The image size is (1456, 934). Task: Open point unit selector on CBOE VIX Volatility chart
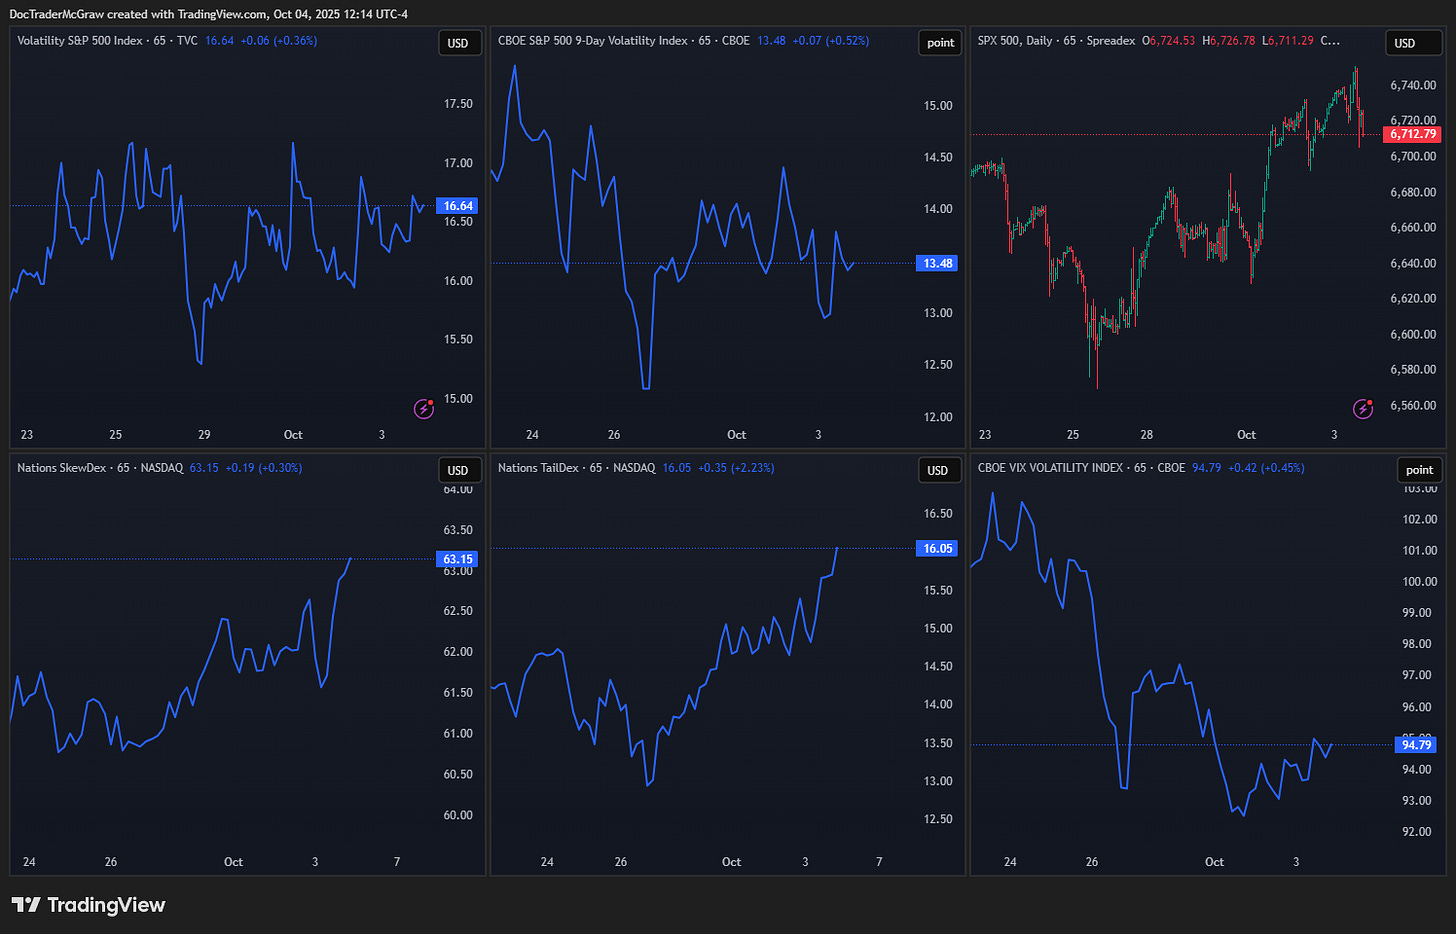click(x=1419, y=470)
